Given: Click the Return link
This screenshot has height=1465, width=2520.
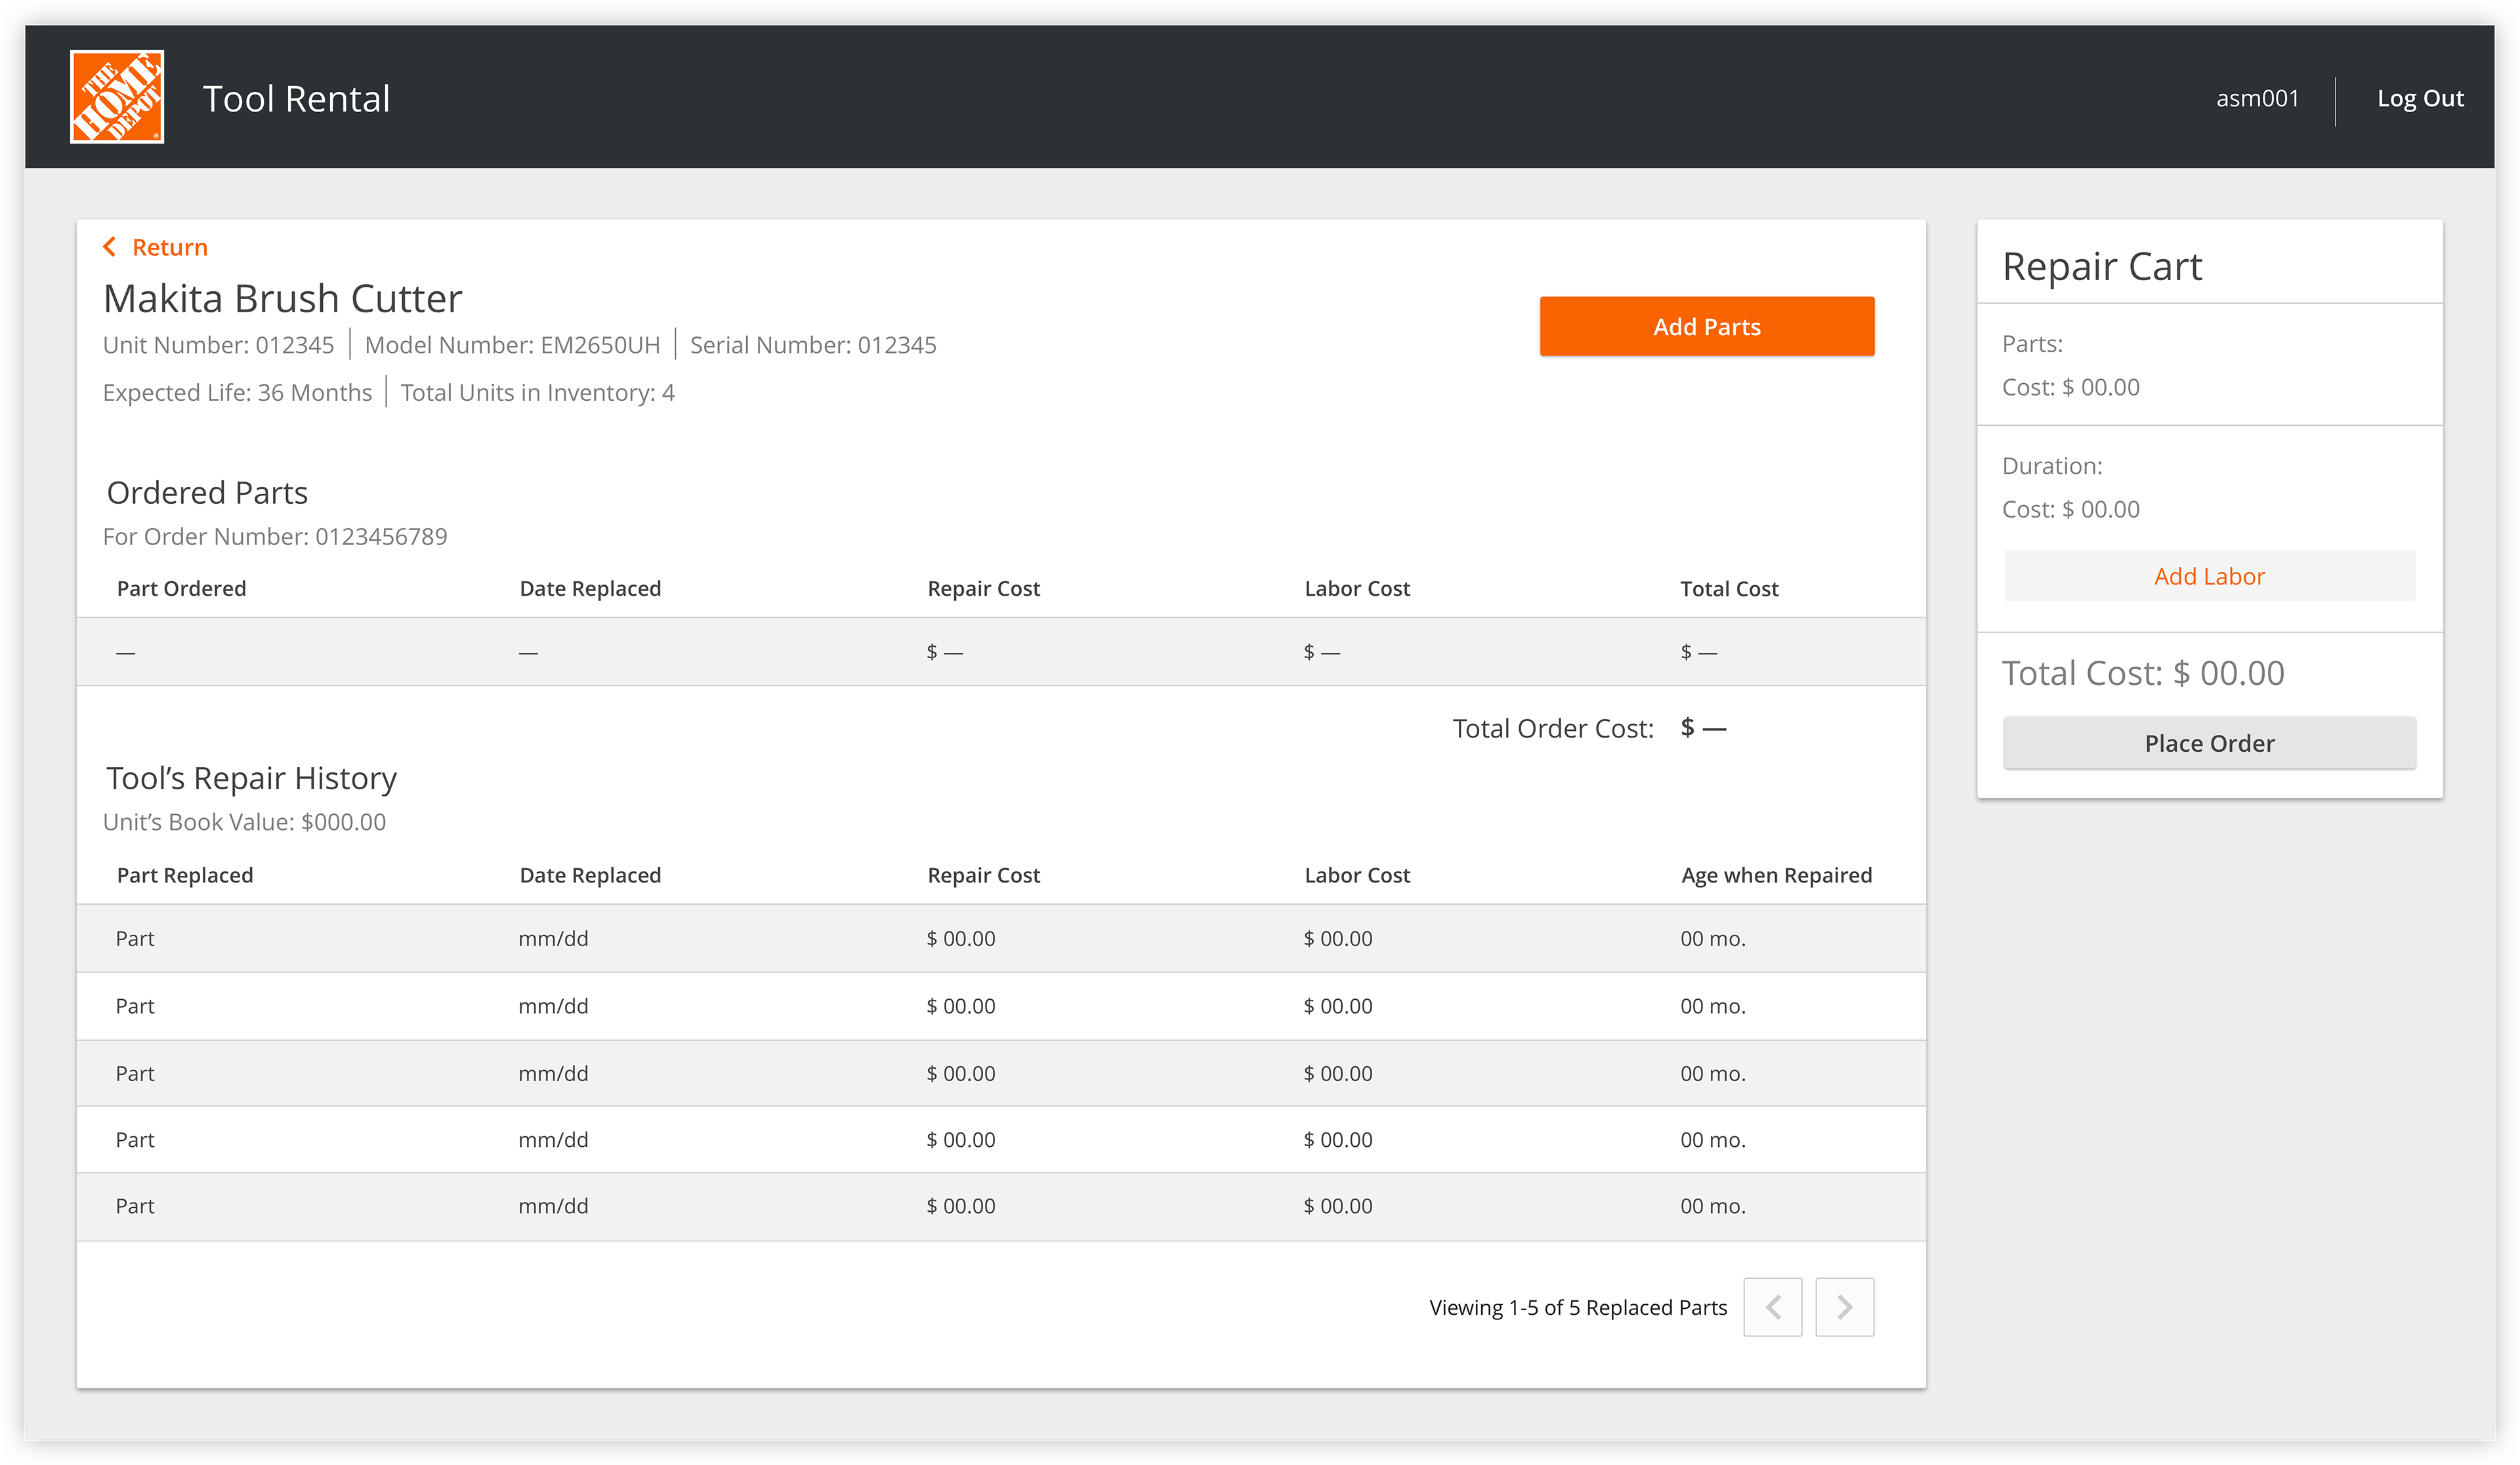Looking at the screenshot, I should pyautogui.click(x=169, y=247).
